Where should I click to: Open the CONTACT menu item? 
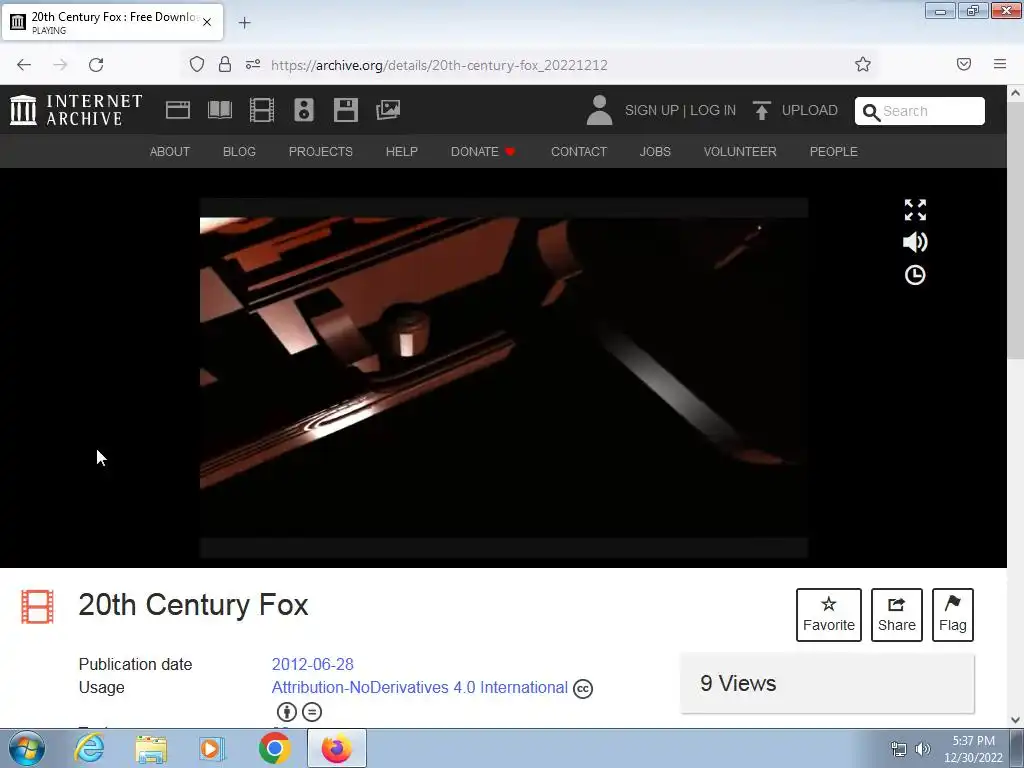click(579, 152)
